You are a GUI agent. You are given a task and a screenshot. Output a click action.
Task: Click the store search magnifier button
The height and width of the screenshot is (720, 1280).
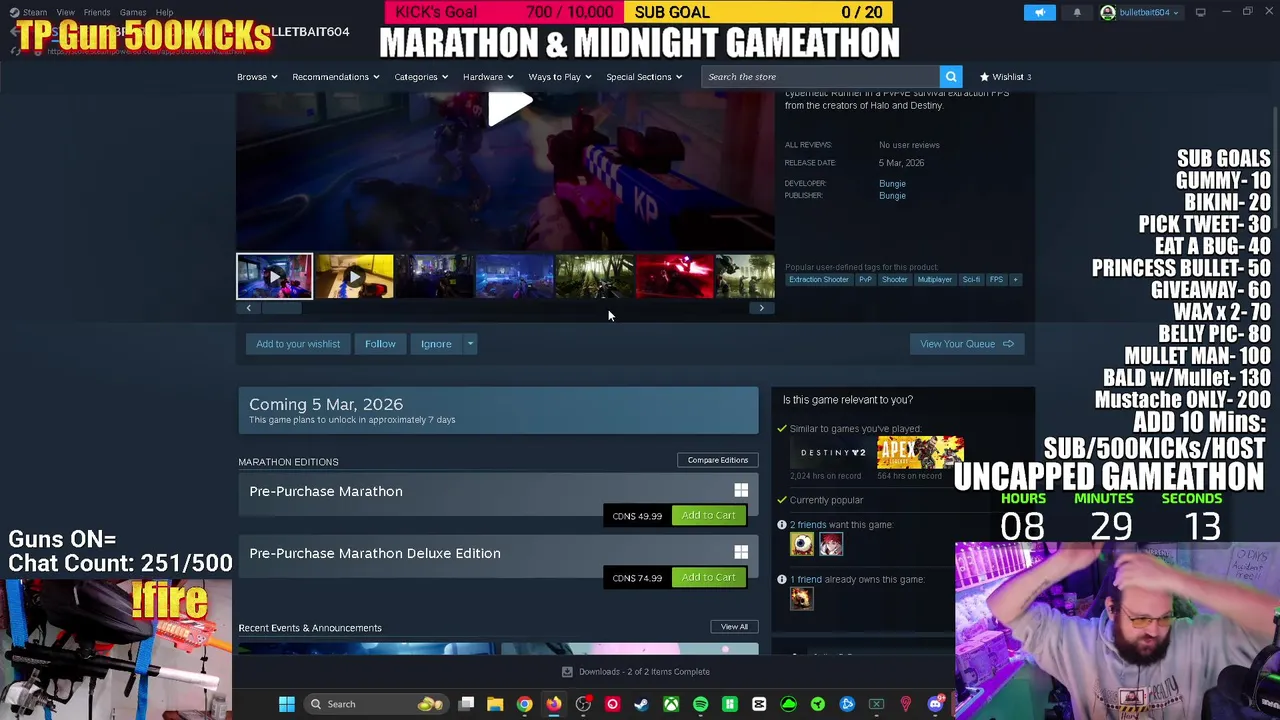[x=951, y=77]
